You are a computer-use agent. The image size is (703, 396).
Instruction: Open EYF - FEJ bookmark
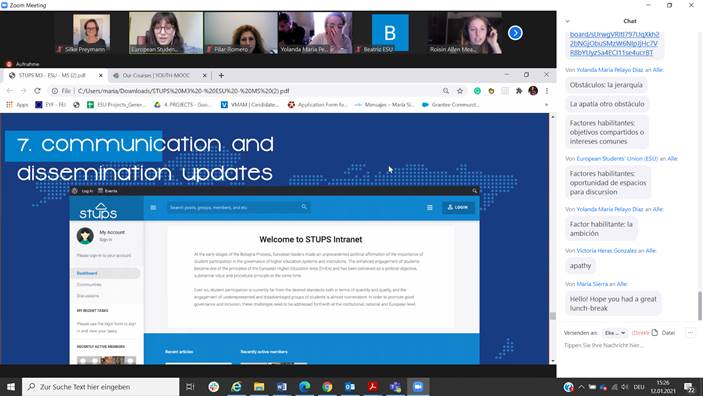[51, 104]
